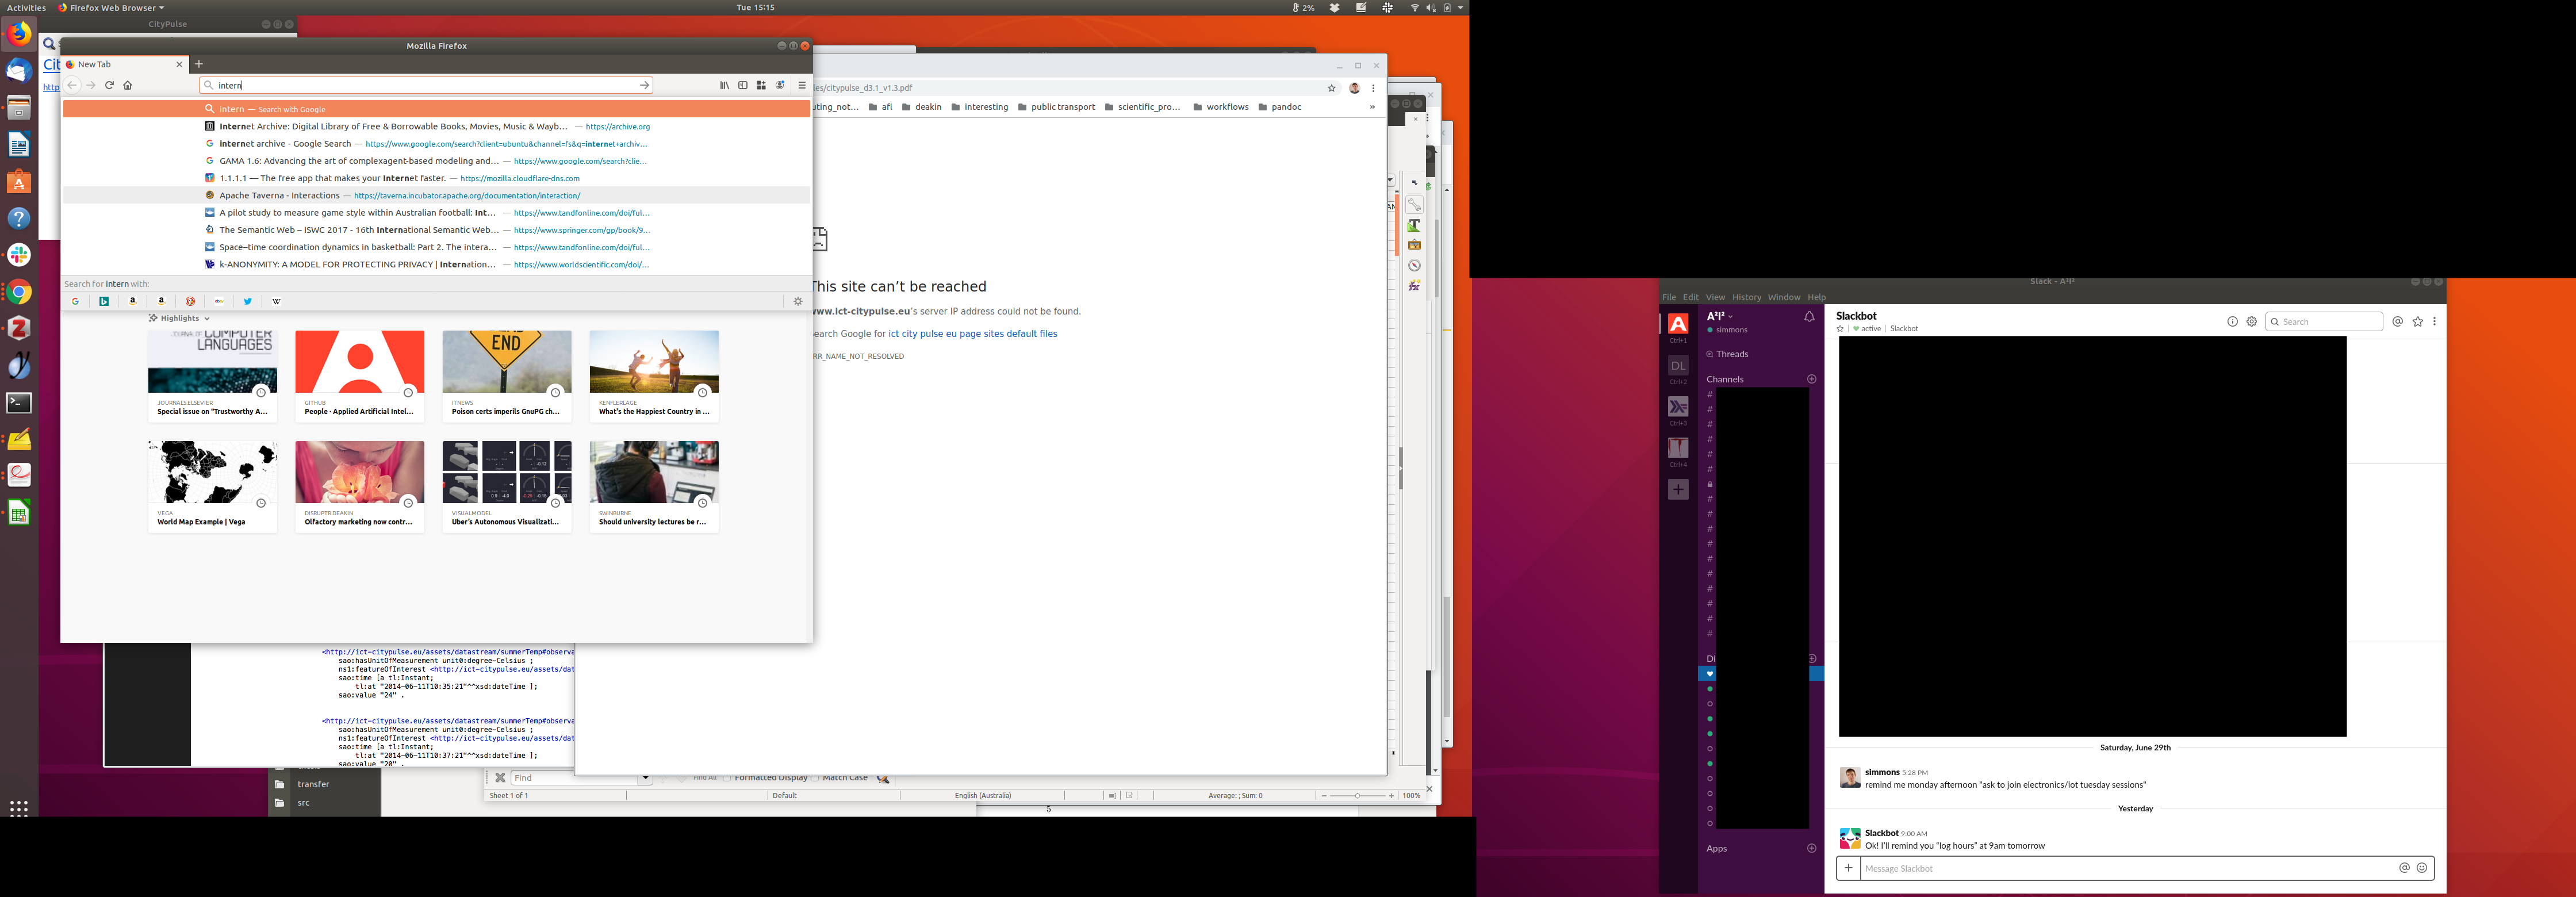Open the History menu in Slack
Viewport: 2576px width, 897px height.
click(1746, 297)
